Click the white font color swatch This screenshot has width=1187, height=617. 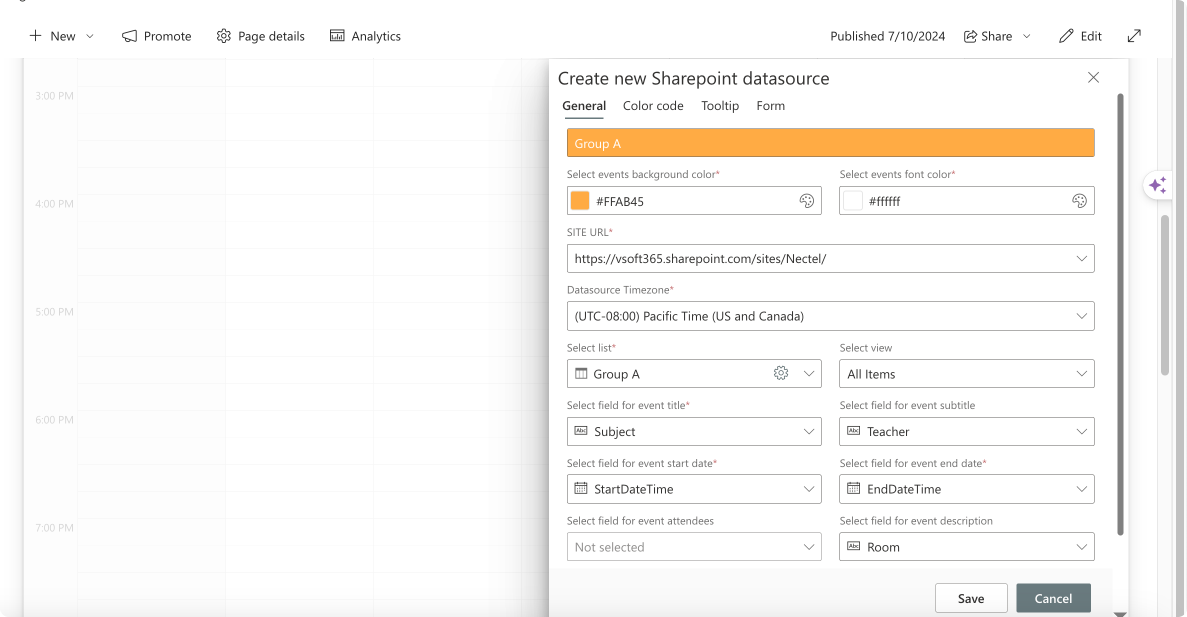[853, 201]
